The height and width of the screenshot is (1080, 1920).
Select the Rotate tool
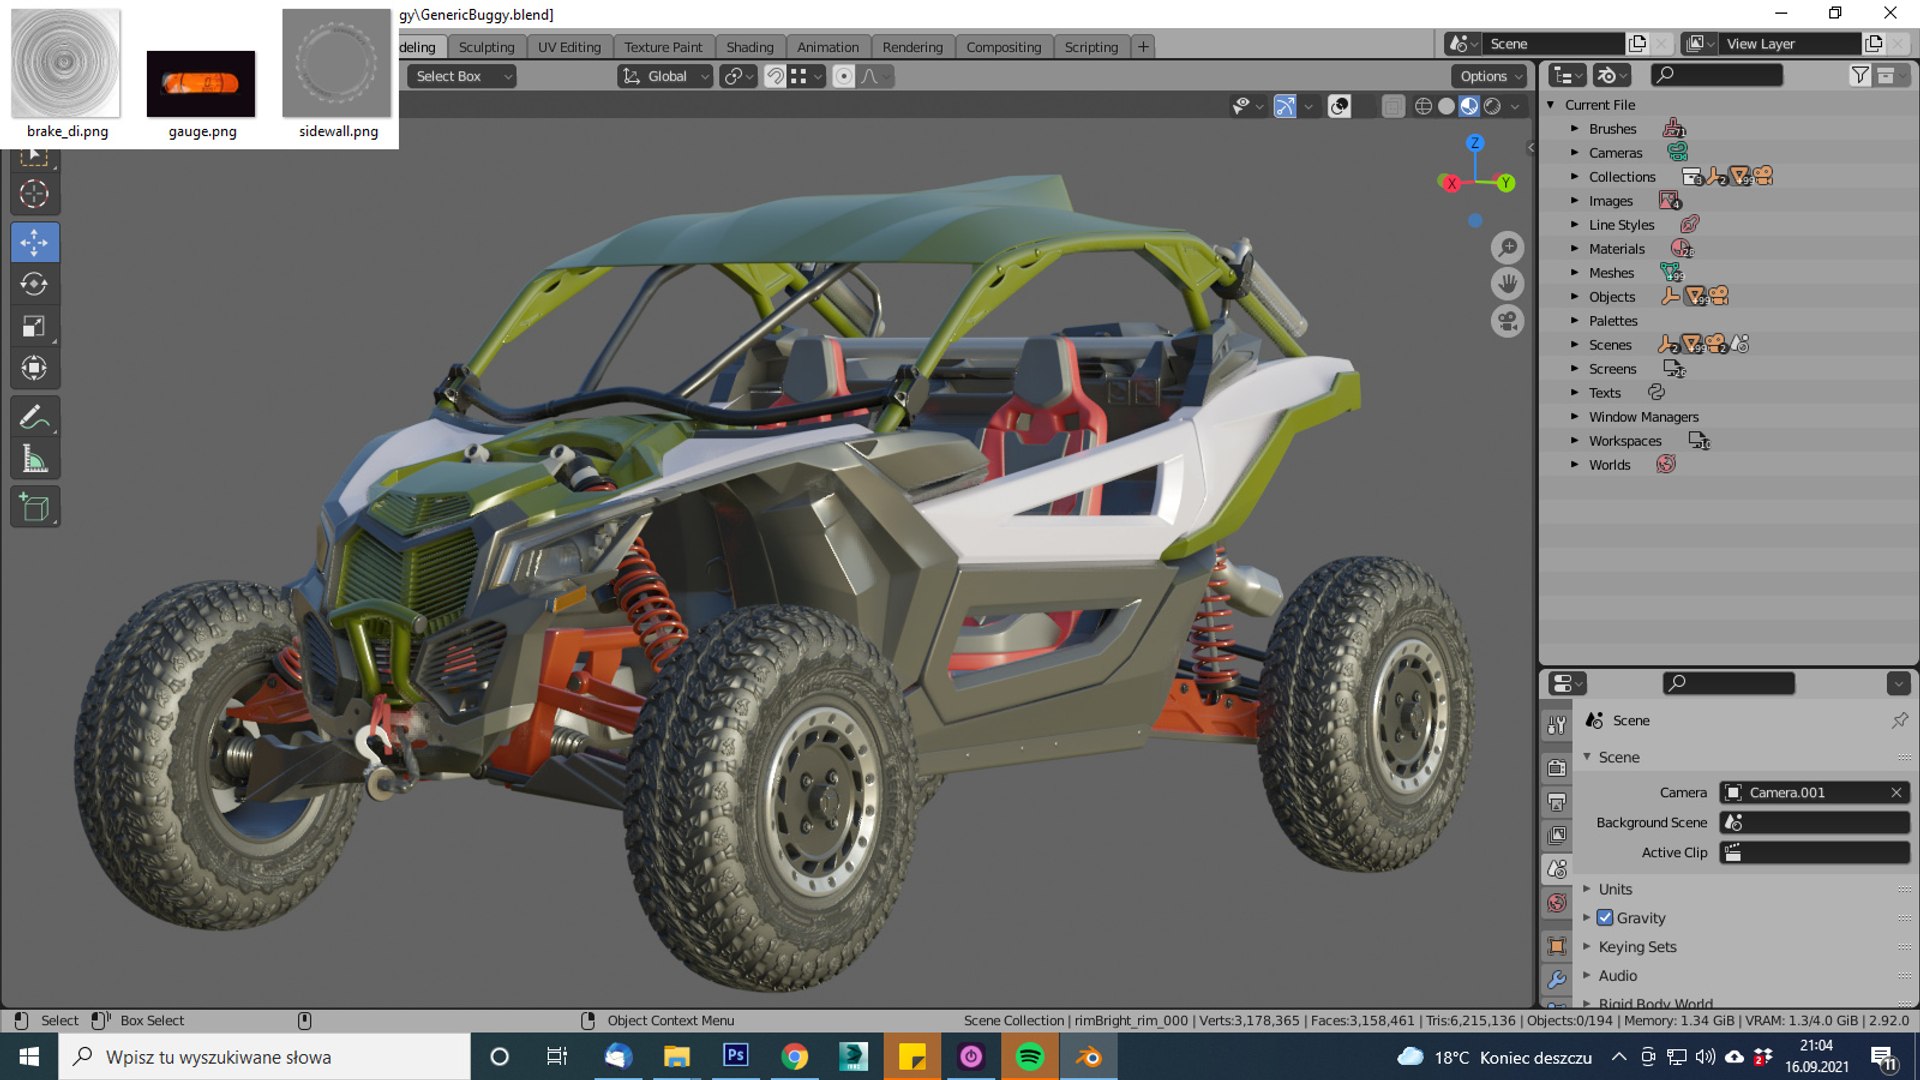34,285
